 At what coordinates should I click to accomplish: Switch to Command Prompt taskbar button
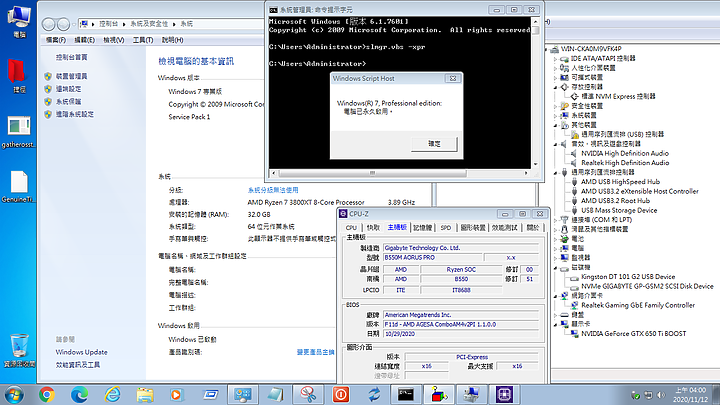pyautogui.click(x=406, y=394)
